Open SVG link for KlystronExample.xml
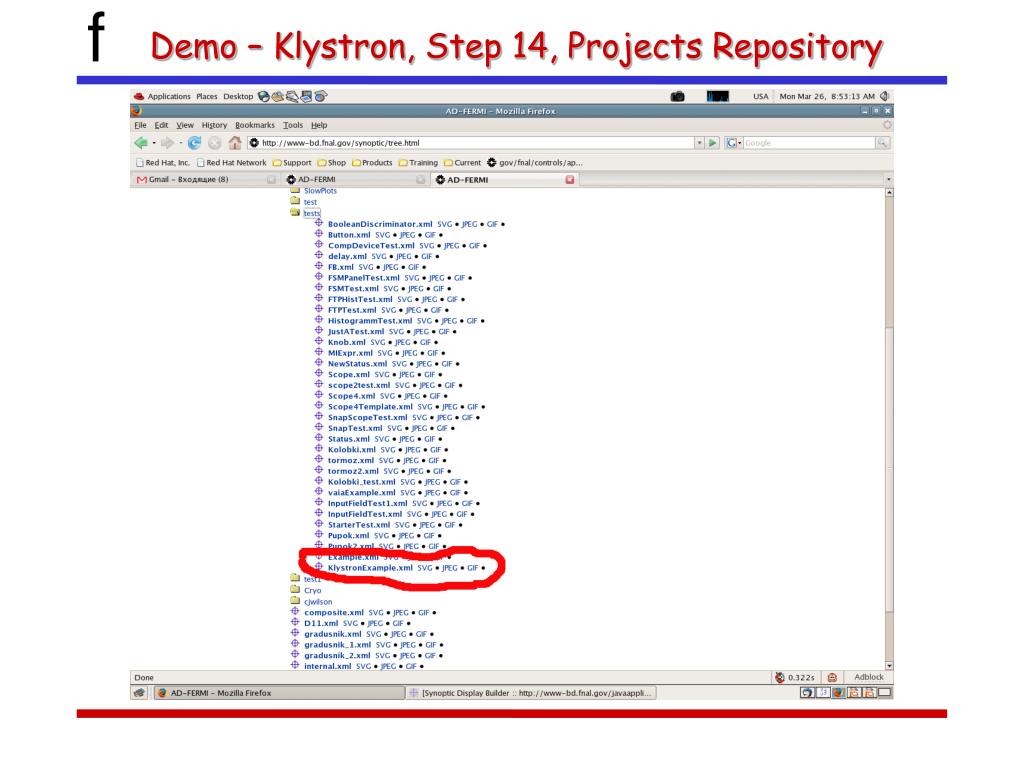Screen dimensions: 1024x768 click(425, 568)
